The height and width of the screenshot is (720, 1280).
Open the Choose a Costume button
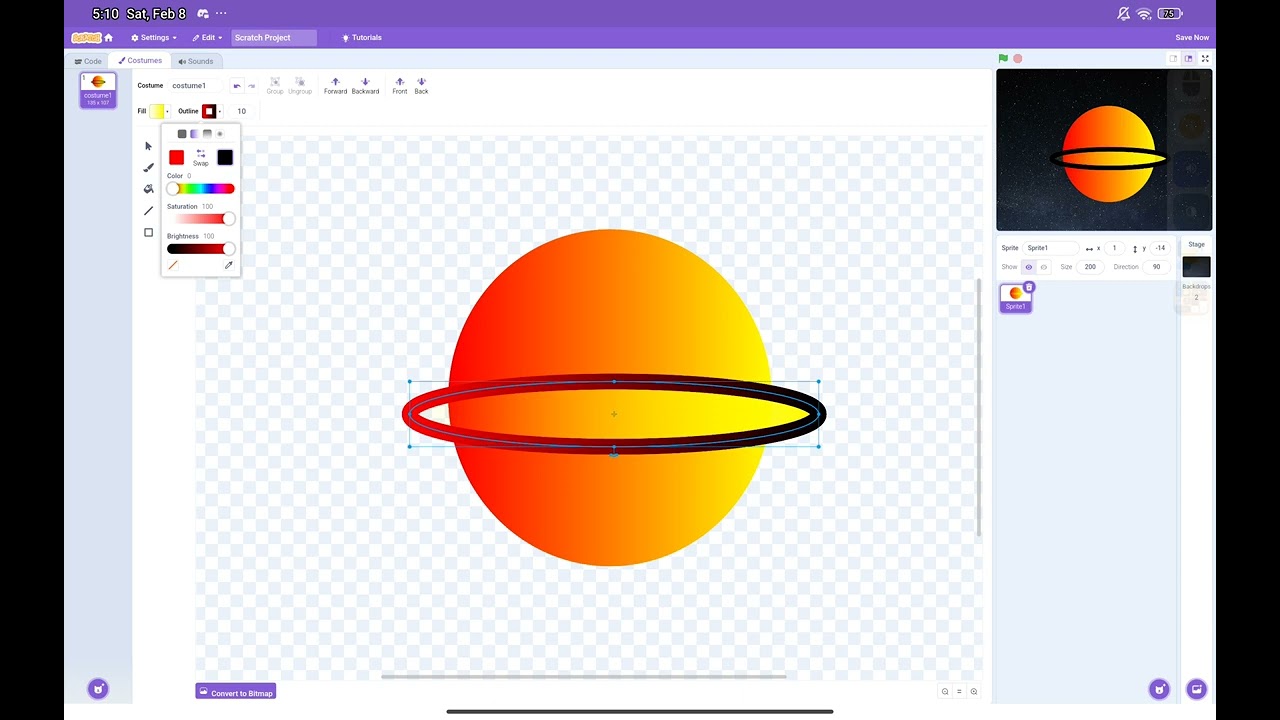point(98,689)
